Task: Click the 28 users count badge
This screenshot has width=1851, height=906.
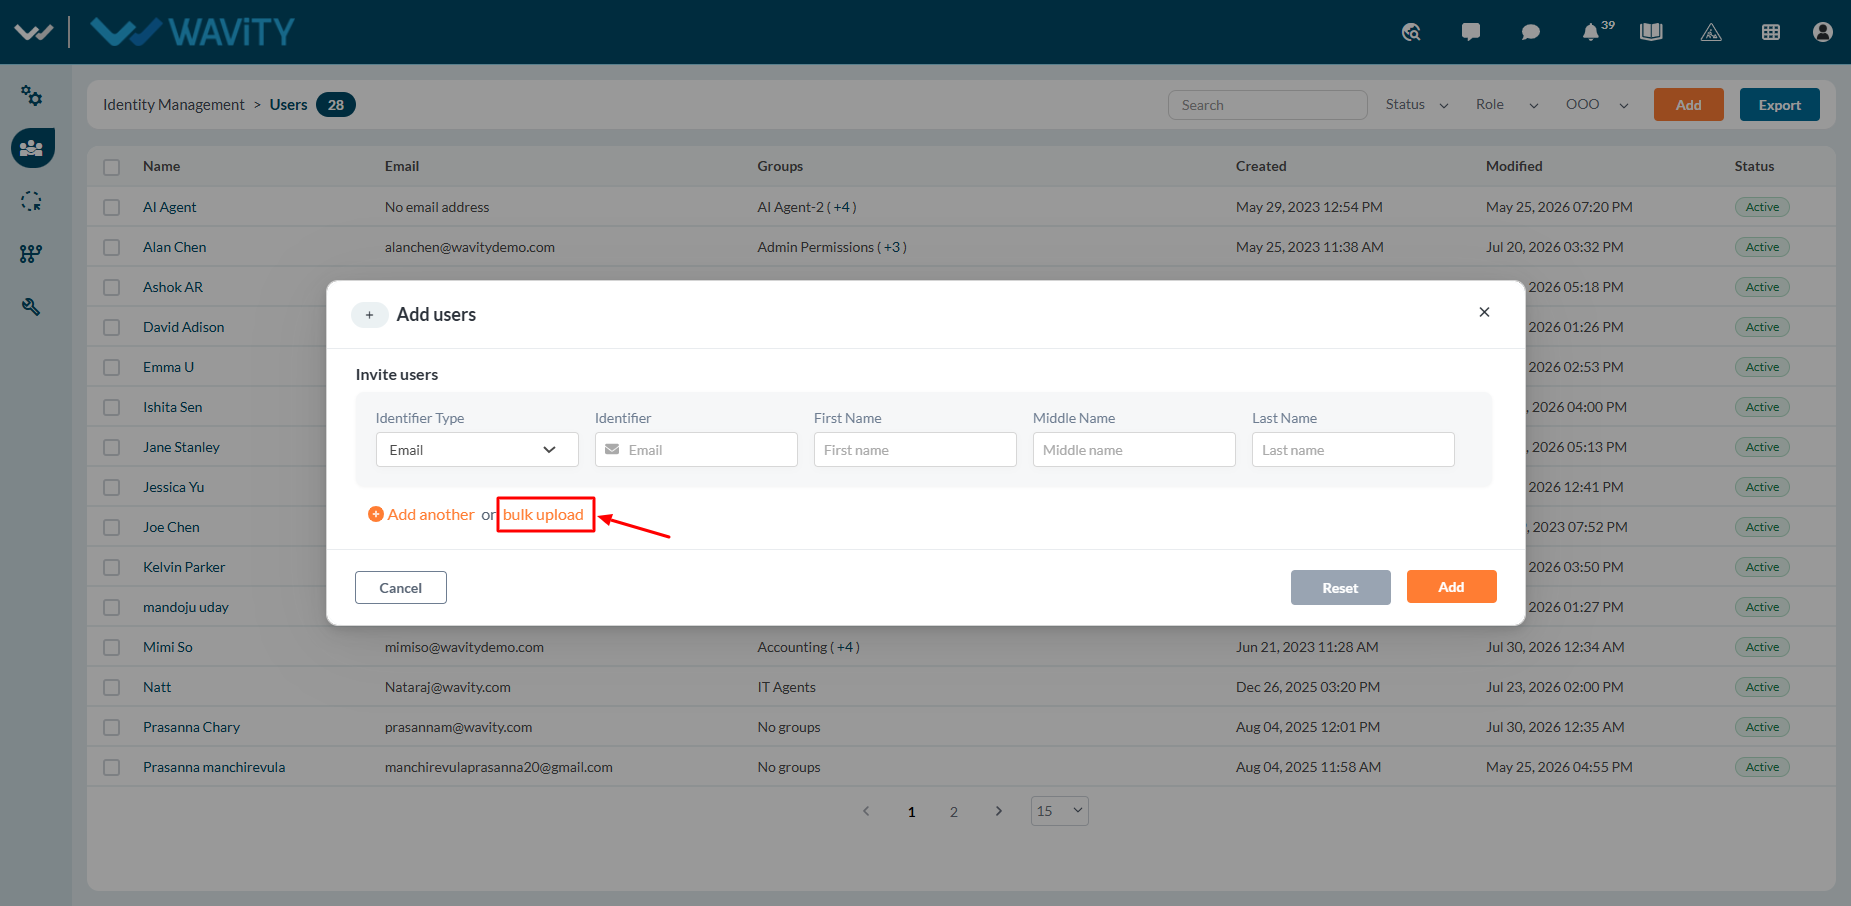Action: pyautogui.click(x=336, y=105)
